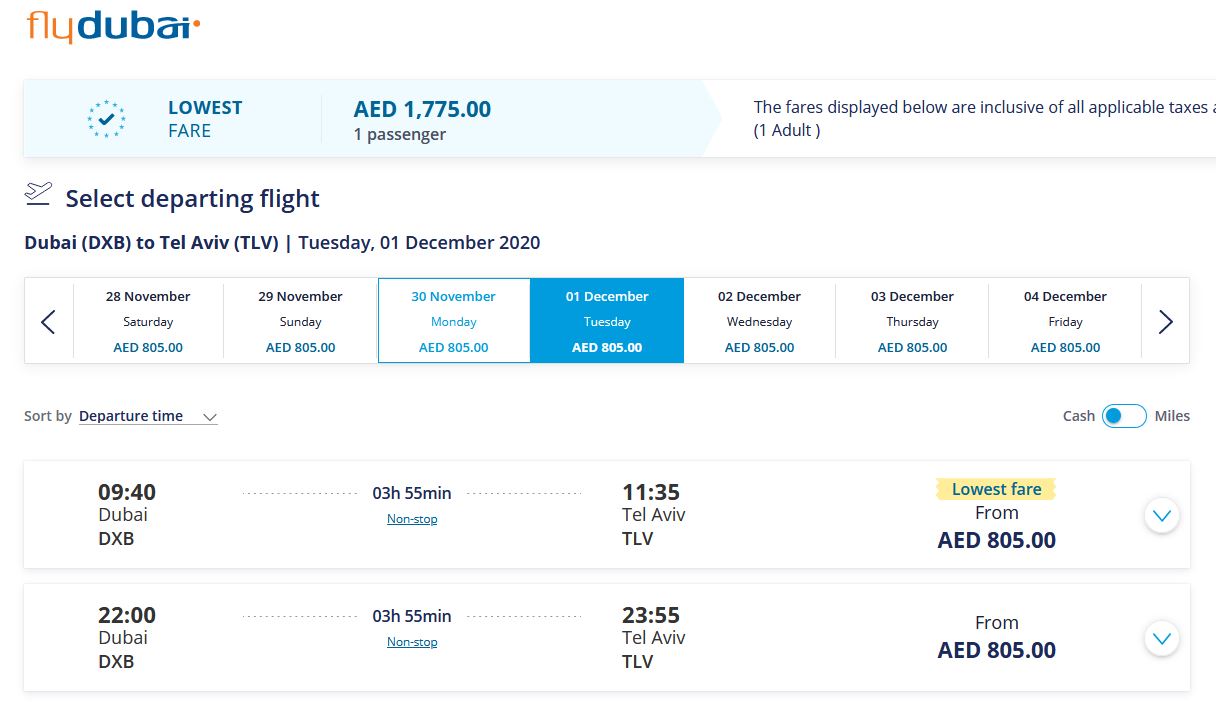Click the Lowest fare highlighted label
1216x702 pixels.
click(x=996, y=489)
